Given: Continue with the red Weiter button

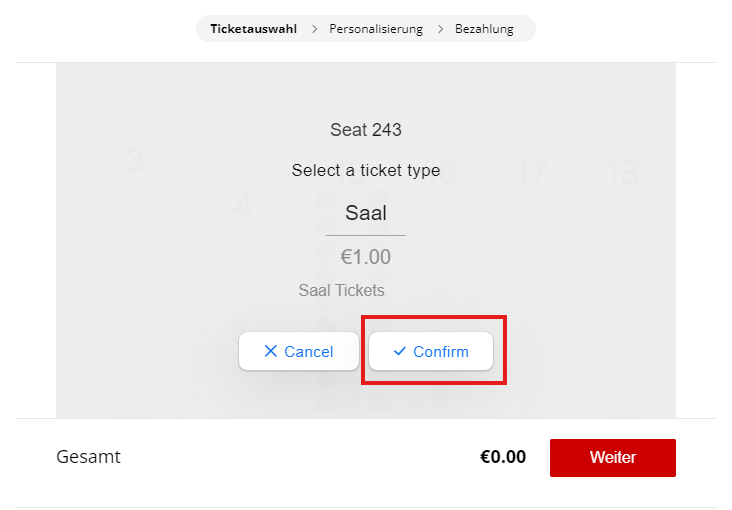Looking at the screenshot, I should (x=613, y=458).
